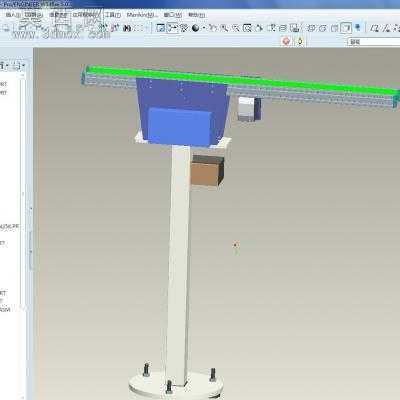Click the blue enhanced realism icon
The height and width of the screenshot is (400, 400).
tap(358, 27)
